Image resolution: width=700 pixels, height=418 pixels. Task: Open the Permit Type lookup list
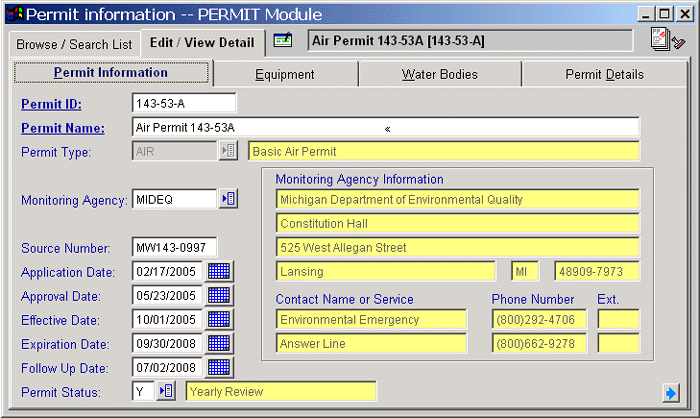point(228,151)
